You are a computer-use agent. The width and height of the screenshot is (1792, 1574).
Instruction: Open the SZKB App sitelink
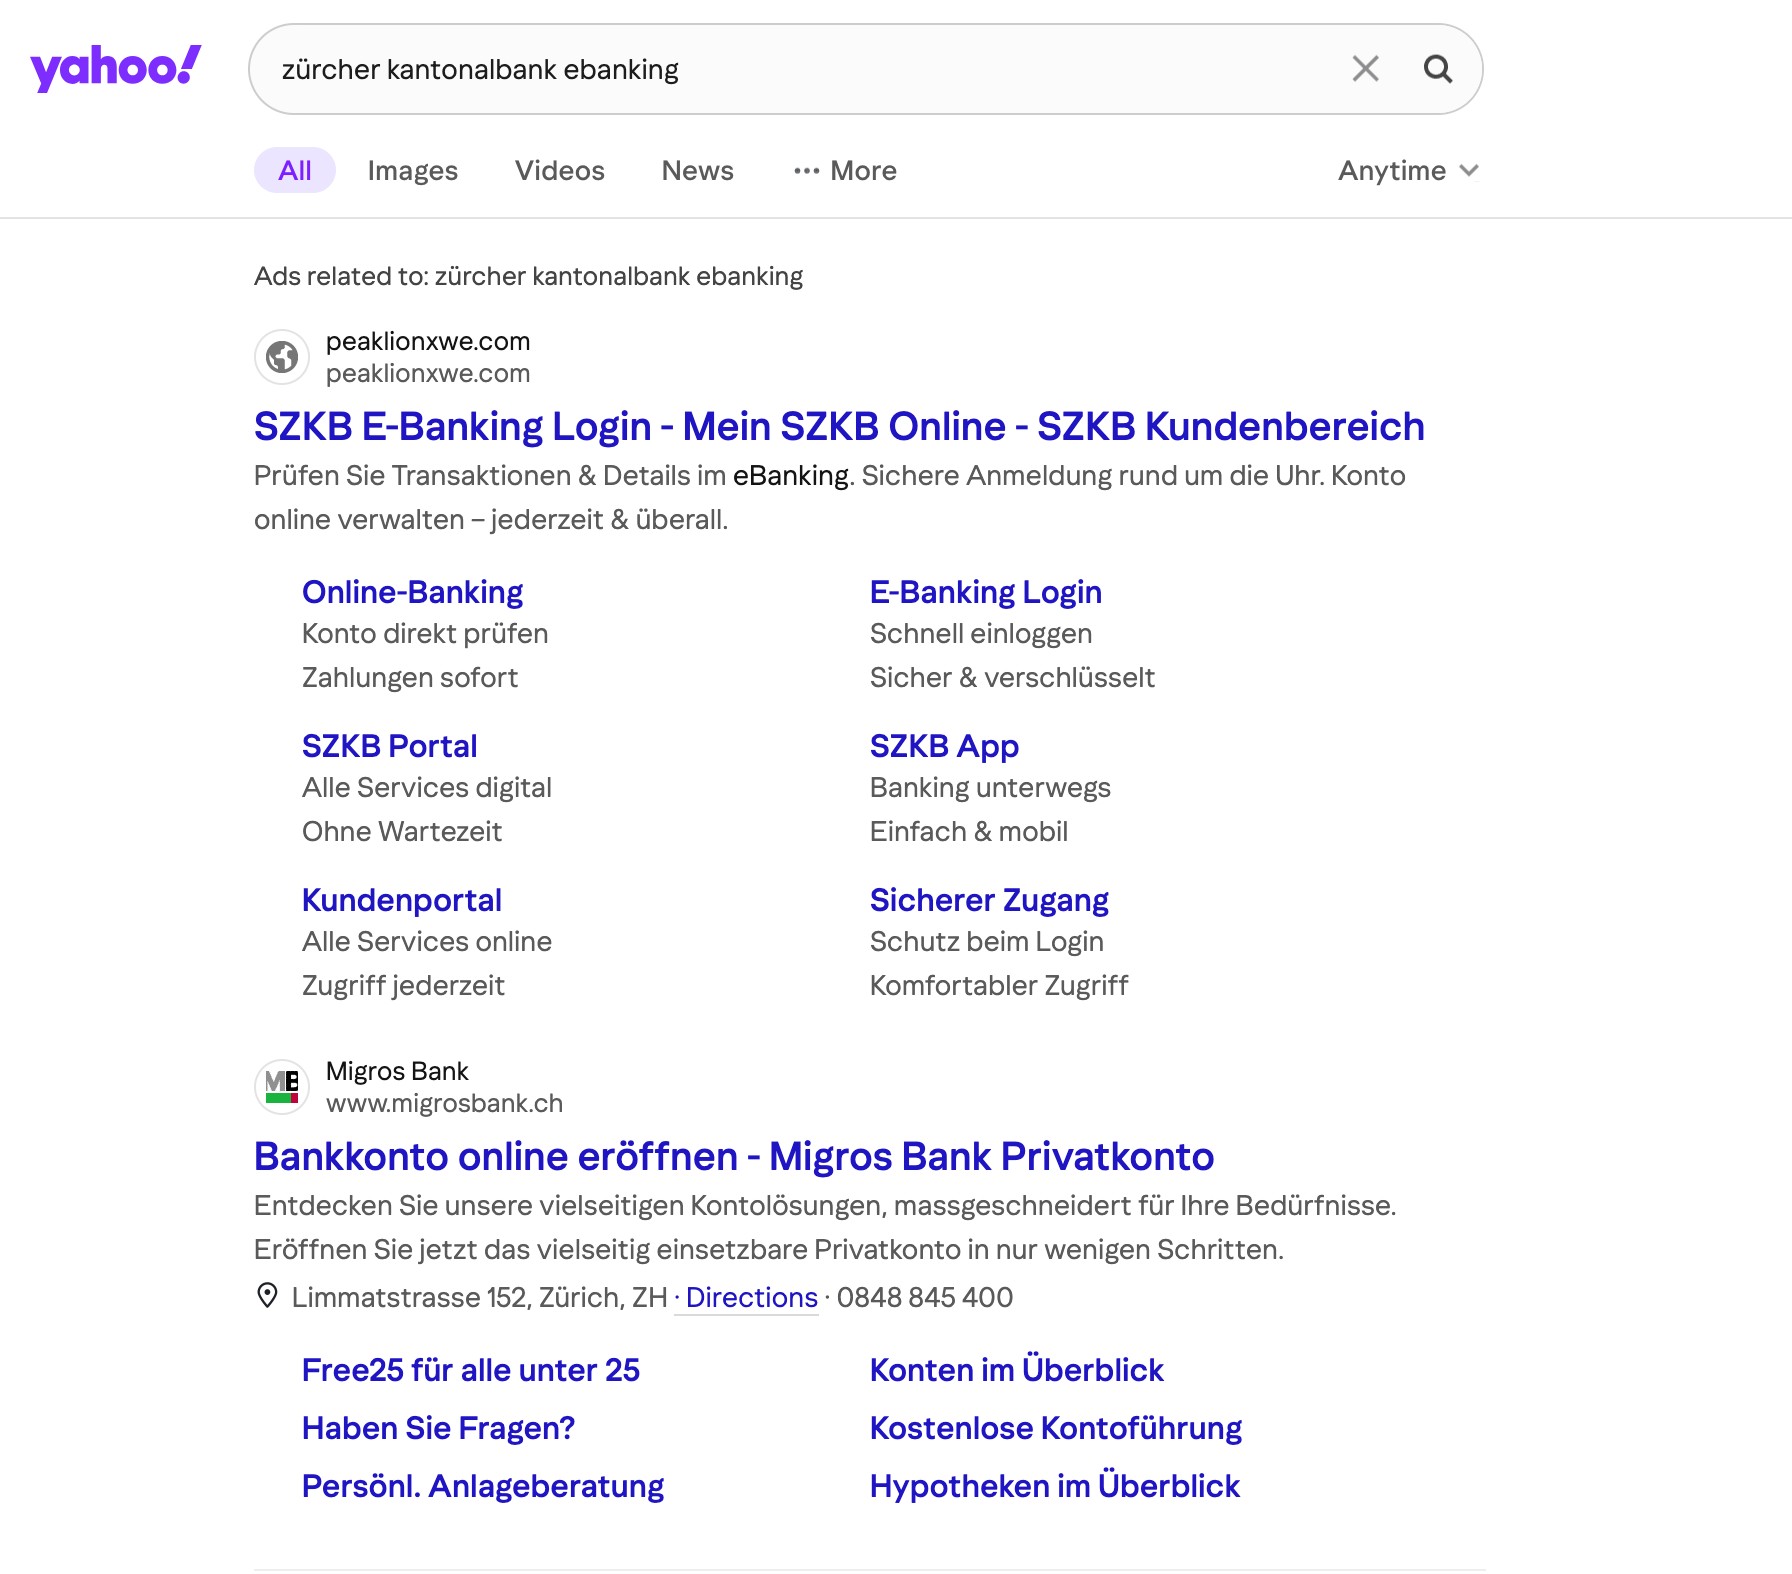tap(944, 746)
